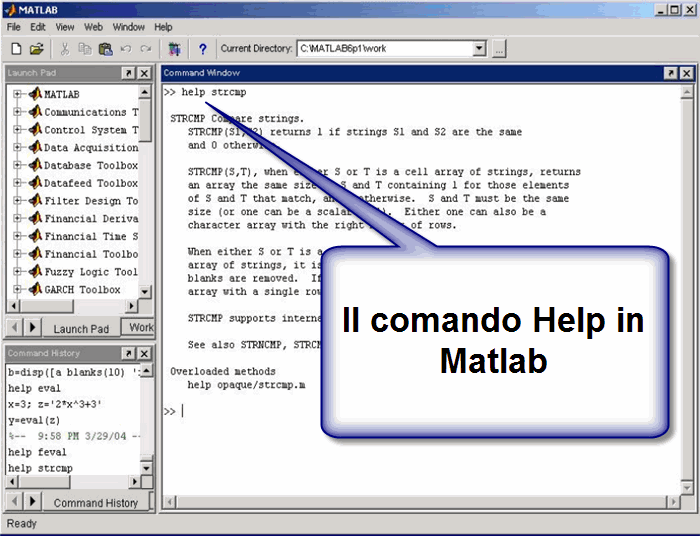The image size is (700, 536).
Task: Expand the Communications toolbox node
Action: [x=17, y=112]
